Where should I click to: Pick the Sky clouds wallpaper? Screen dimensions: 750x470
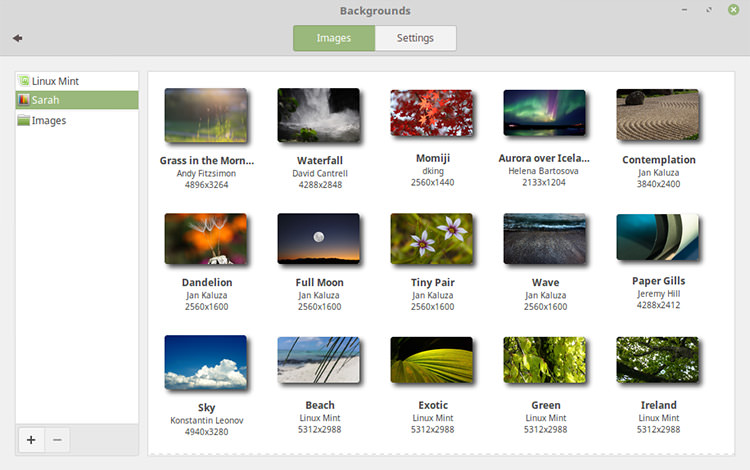tap(206, 362)
